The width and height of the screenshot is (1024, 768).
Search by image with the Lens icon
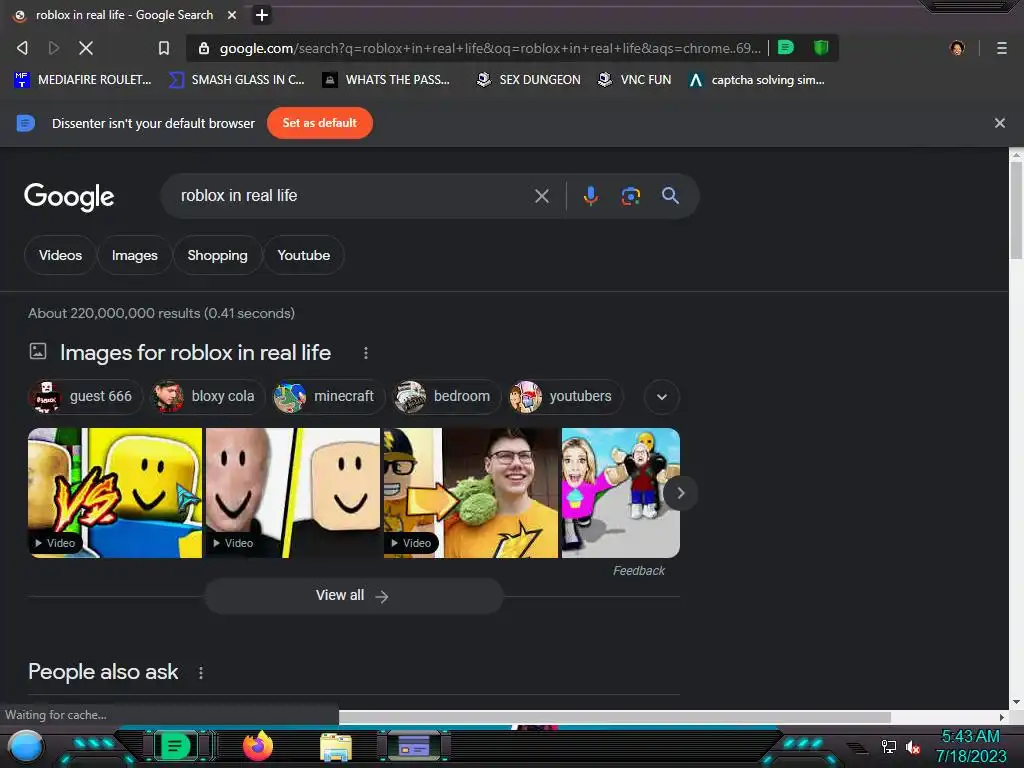630,196
